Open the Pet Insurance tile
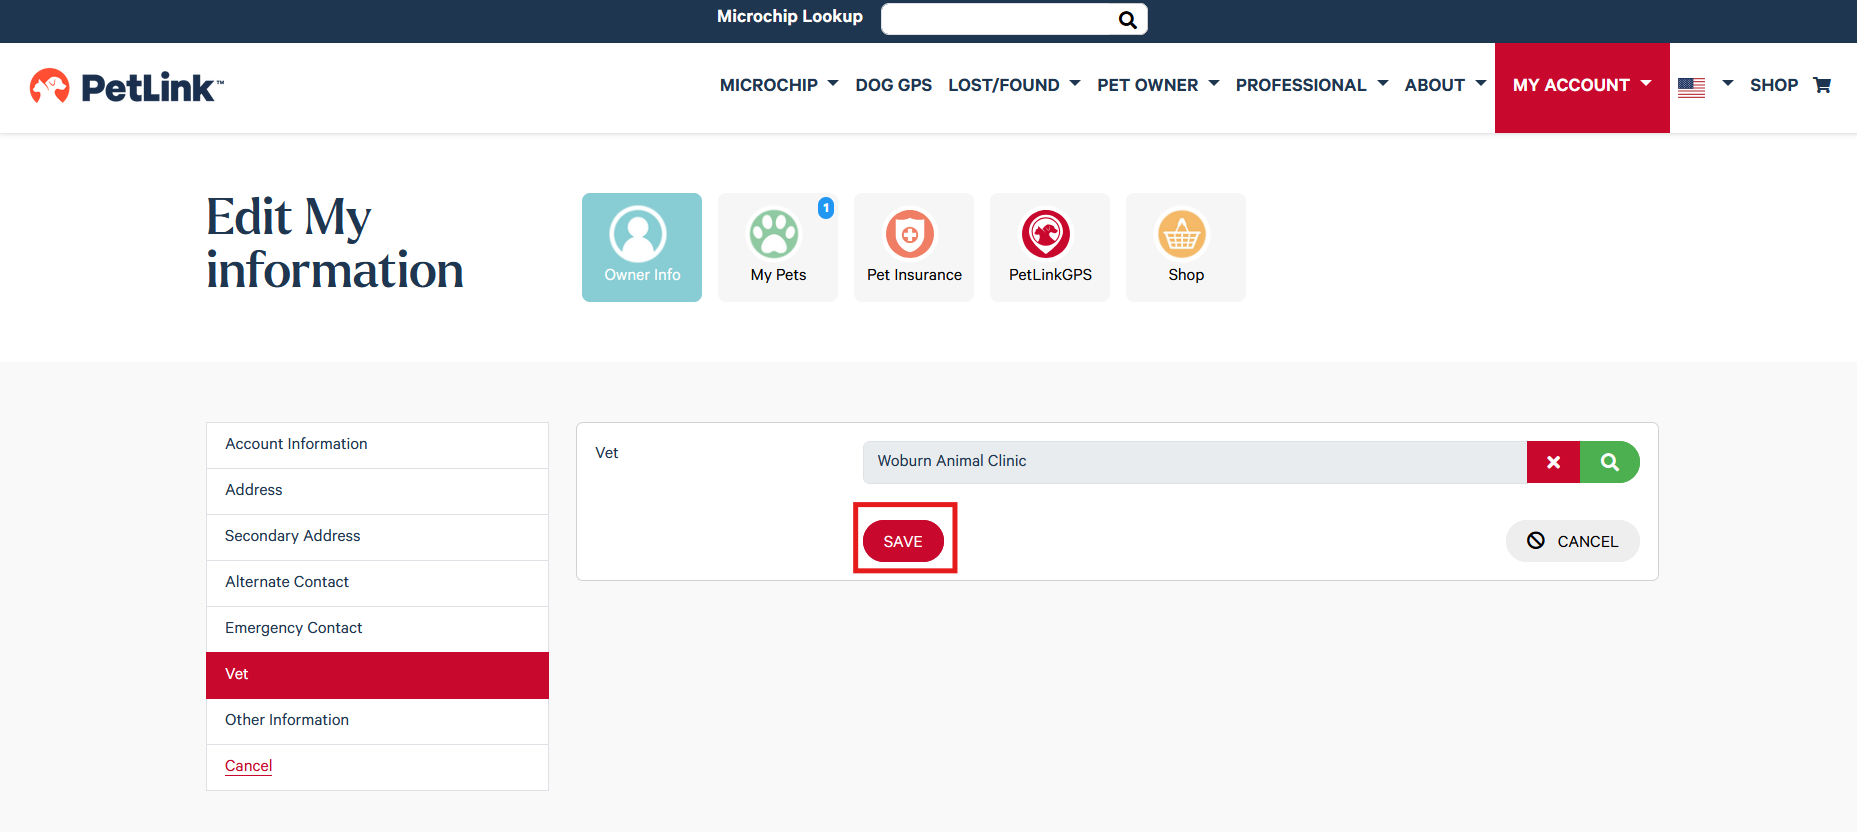Viewport: 1857px width, 832px height. coord(914,247)
